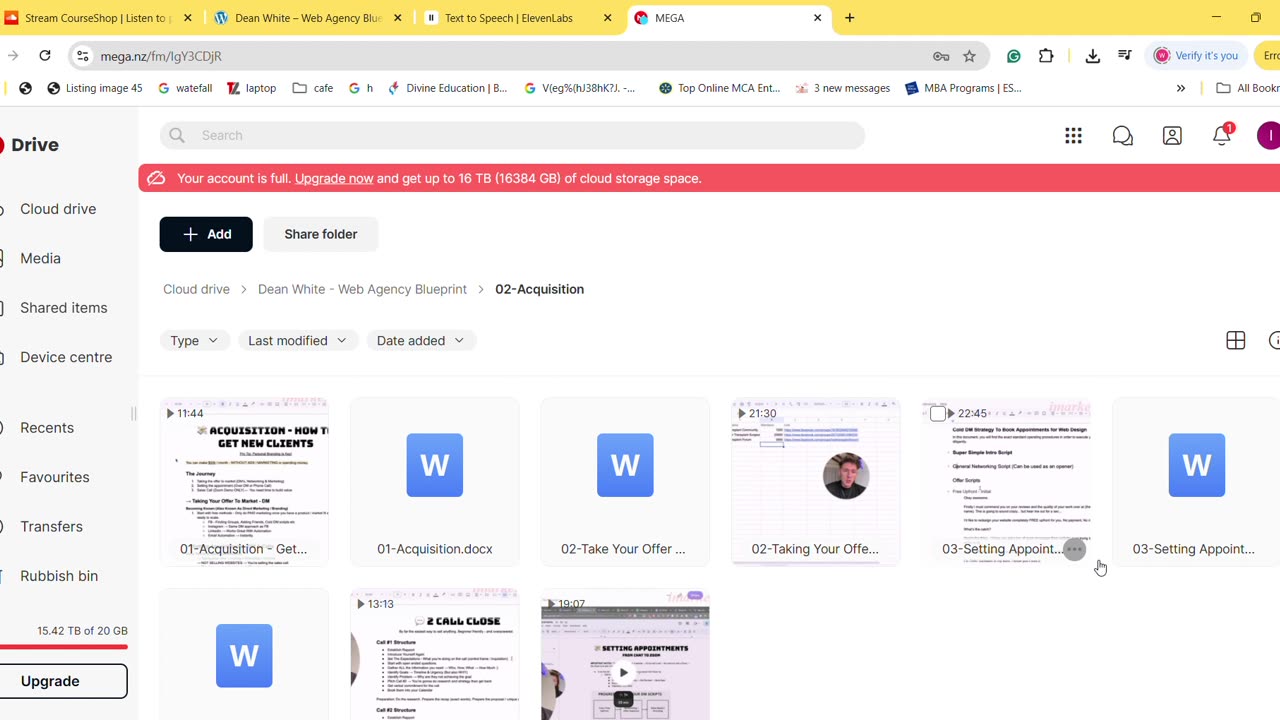Open Recents in the sidebar

pyautogui.click(x=47, y=428)
